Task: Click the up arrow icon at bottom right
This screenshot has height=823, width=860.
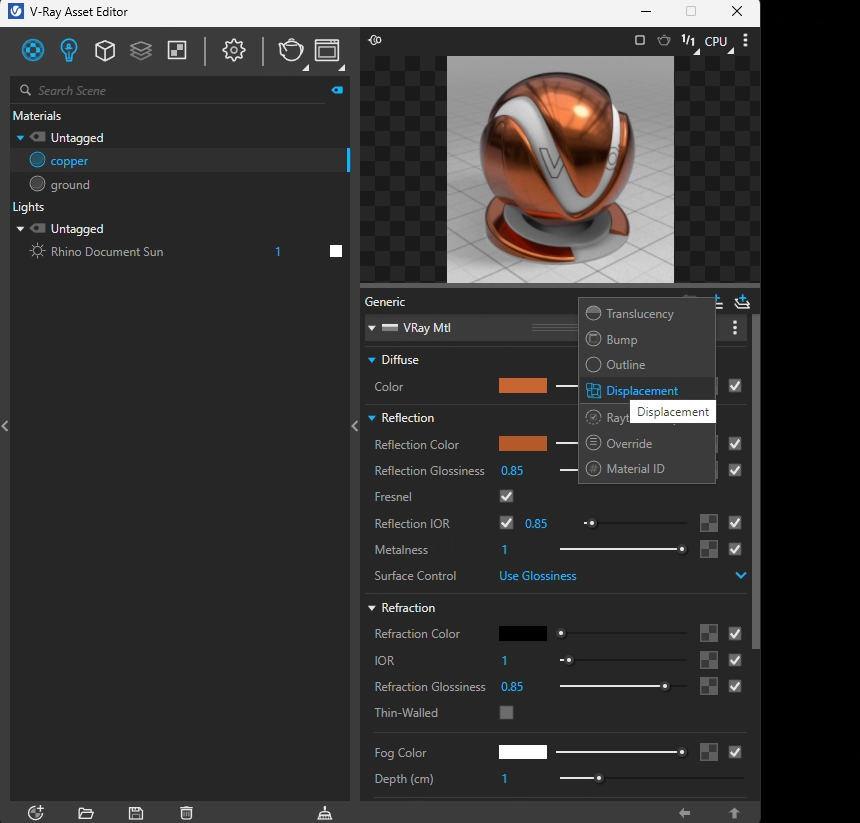Action: (734, 813)
